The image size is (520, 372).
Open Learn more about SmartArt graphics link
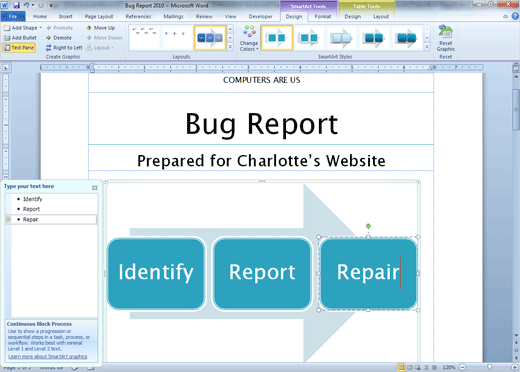(48, 356)
